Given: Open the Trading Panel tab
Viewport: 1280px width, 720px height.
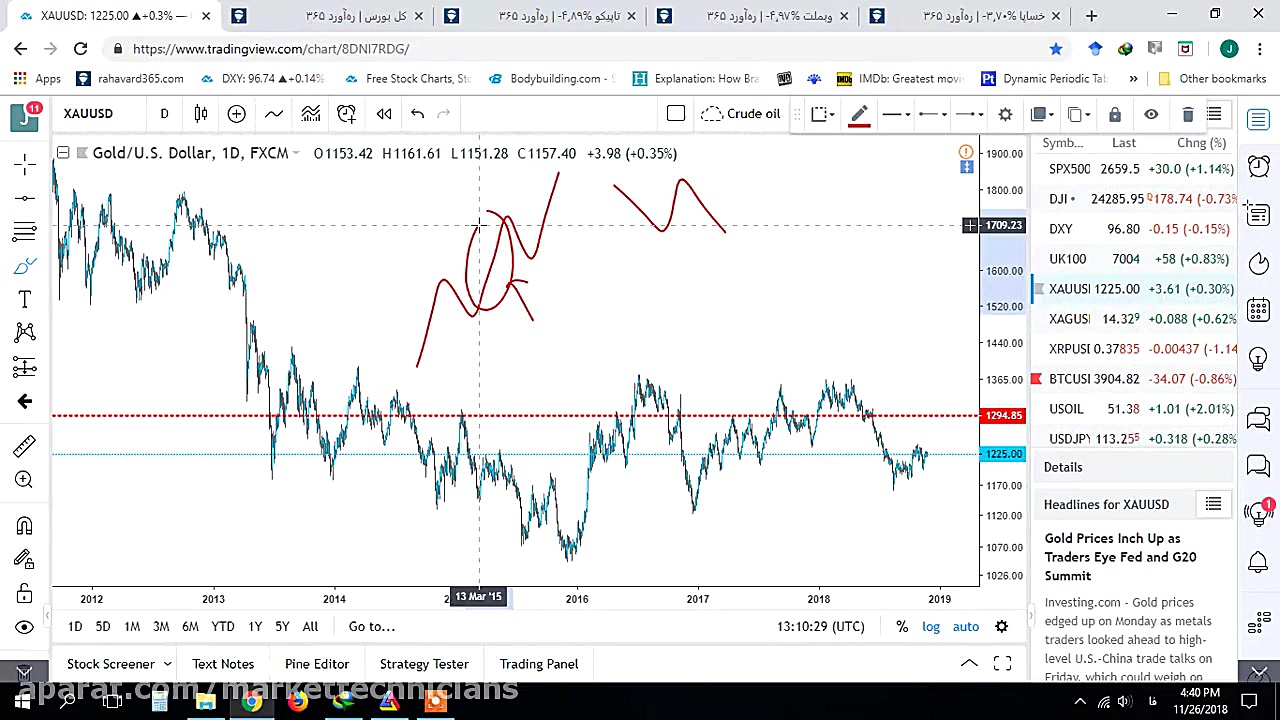Looking at the screenshot, I should click(x=539, y=664).
